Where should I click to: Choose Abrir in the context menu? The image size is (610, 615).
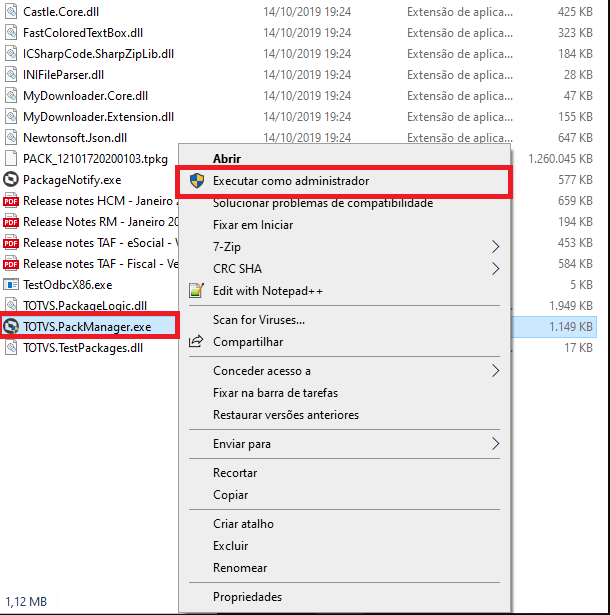point(227,159)
